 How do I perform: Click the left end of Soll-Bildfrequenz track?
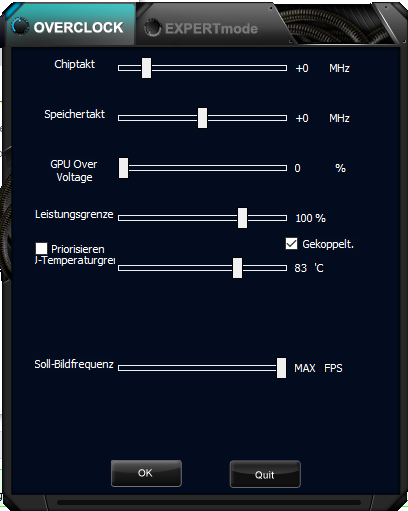click(121, 368)
